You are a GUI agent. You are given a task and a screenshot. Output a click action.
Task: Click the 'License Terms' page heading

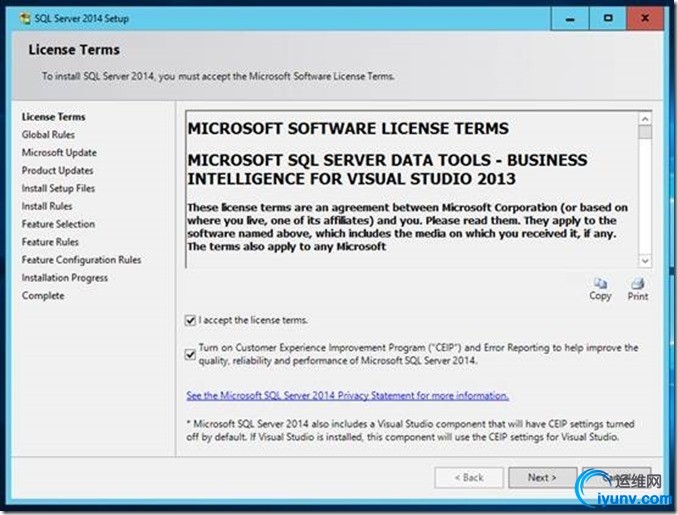click(x=74, y=50)
